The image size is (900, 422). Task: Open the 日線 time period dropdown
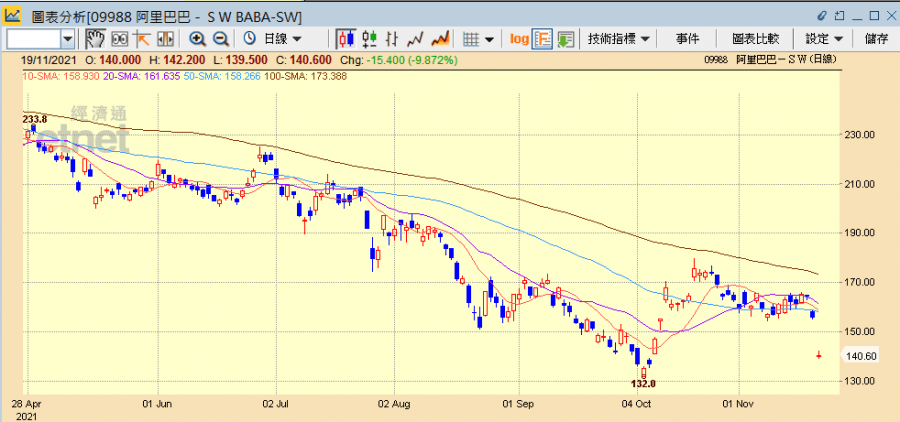[x=274, y=39]
